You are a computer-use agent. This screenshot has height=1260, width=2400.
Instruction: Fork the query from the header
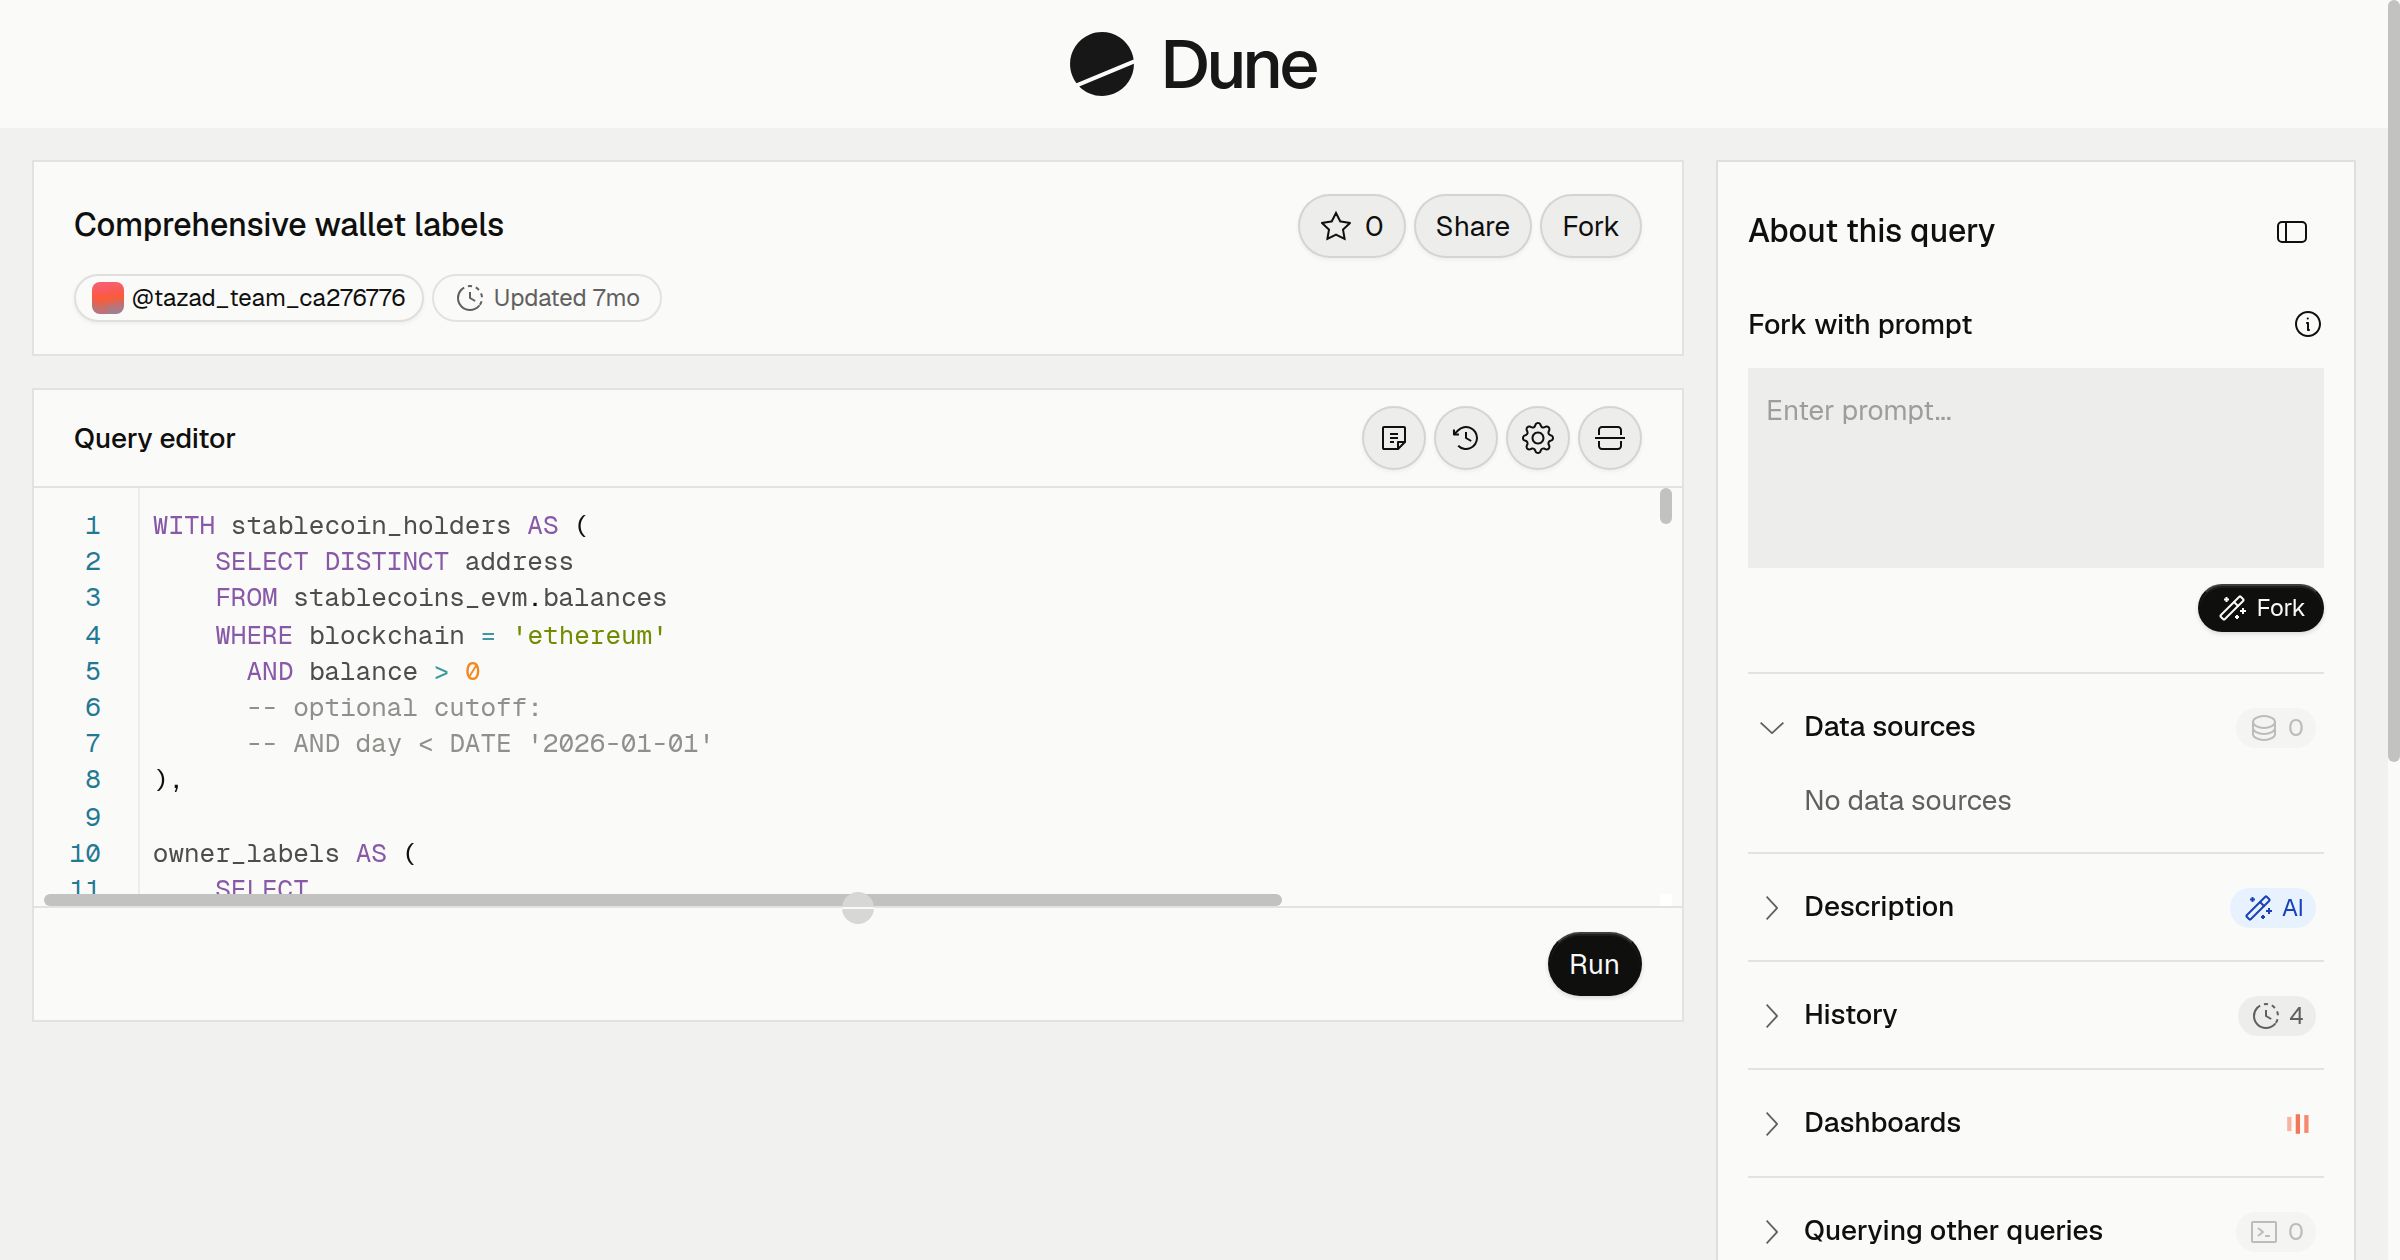[1590, 226]
